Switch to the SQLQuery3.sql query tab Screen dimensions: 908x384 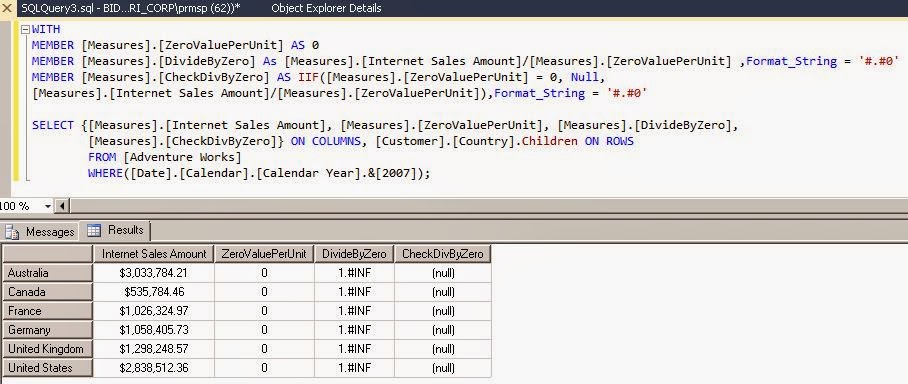tap(131, 8)
